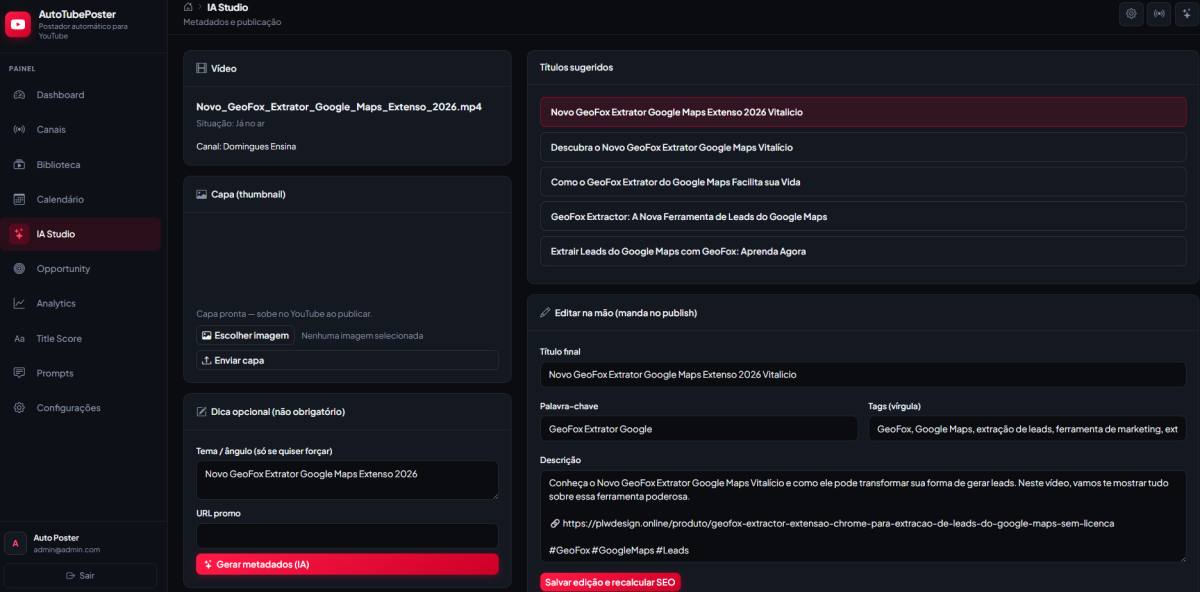Viewport: 1200px width, 592px height.
Task: Click the Auto Poster avatar 'A' icon
Action: pos(16,543)
